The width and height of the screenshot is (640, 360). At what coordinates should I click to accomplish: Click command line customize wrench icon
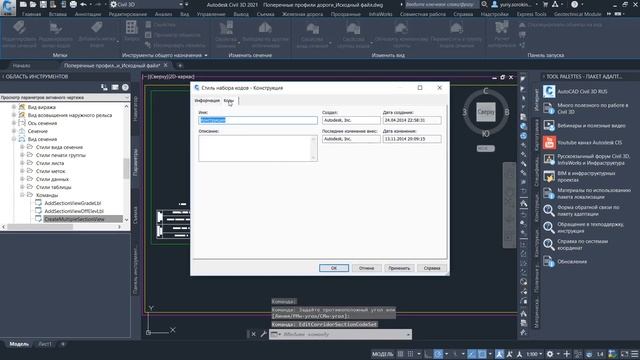point(263,334)
